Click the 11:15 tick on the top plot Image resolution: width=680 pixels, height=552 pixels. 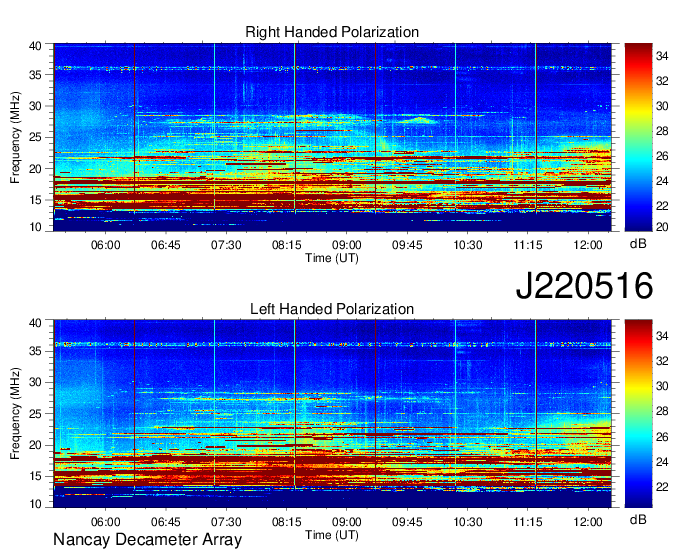click(528, 245)
